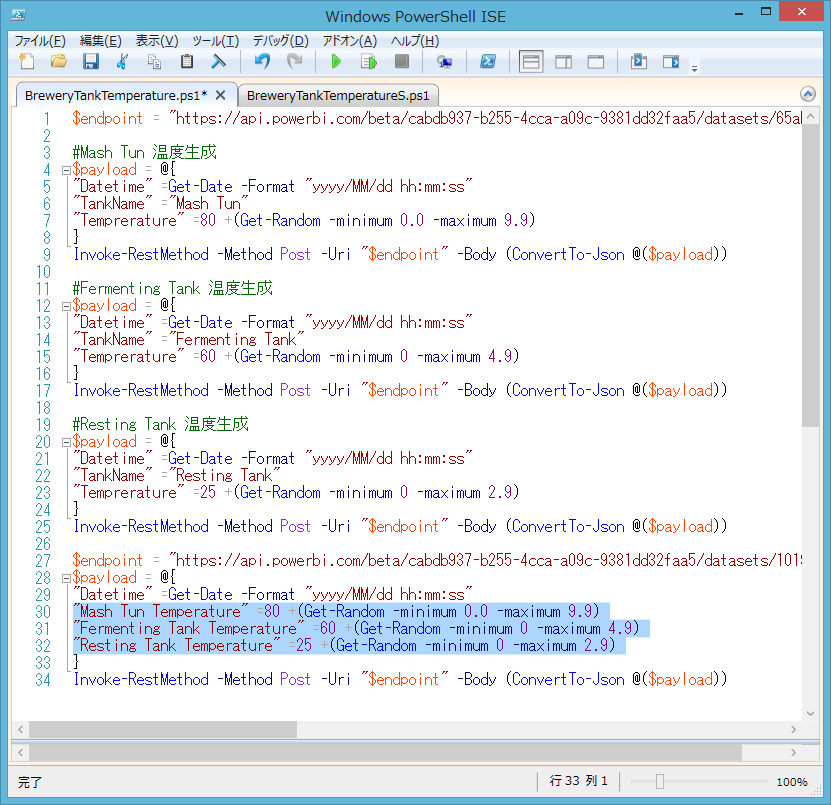831x805 pixels.
Task: Show the Command Add-on pane icon
Action: point(671,61)
